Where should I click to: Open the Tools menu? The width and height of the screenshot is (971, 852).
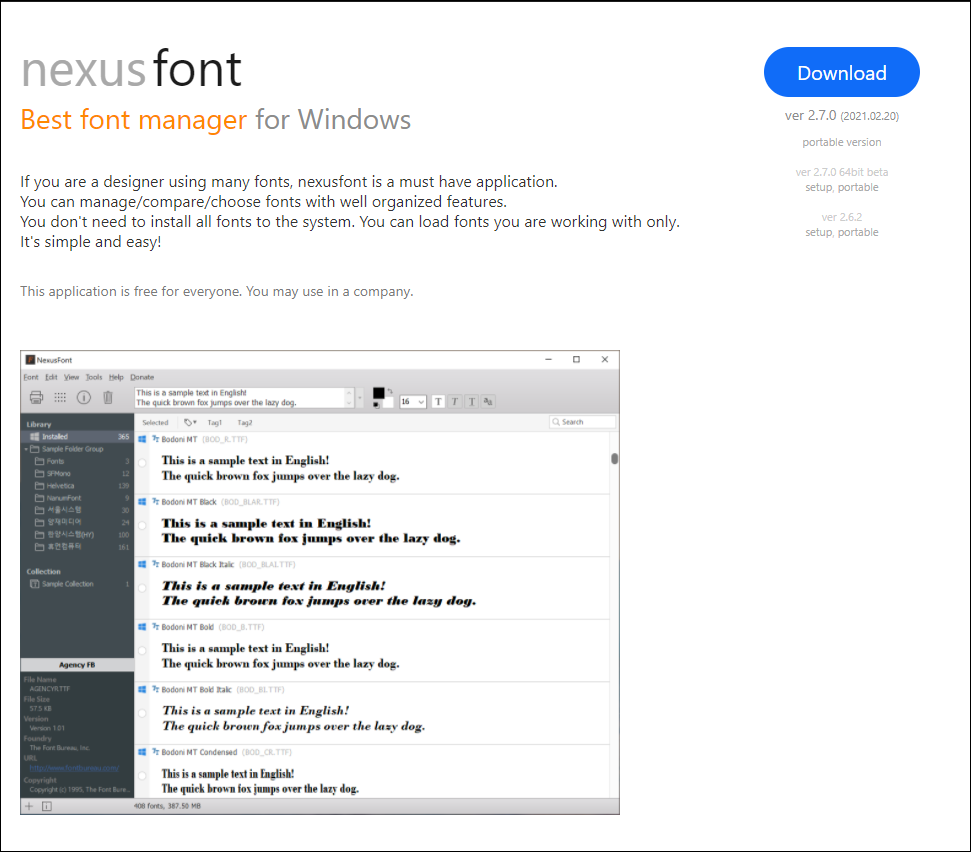(x=94, y=377)
